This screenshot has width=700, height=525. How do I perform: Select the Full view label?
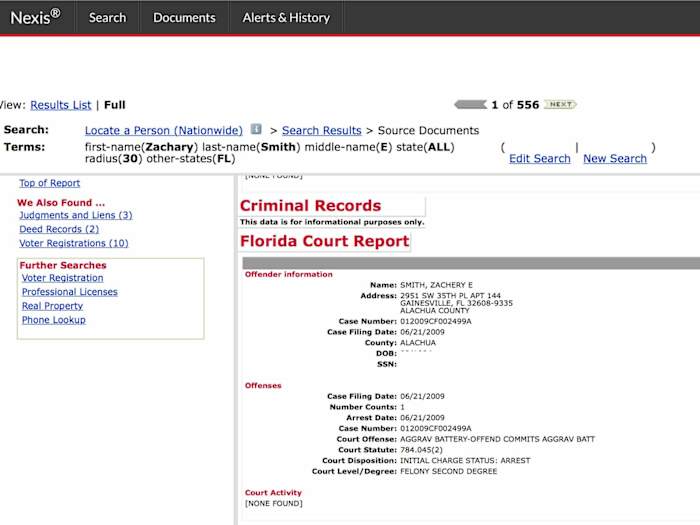click(115, 105)
